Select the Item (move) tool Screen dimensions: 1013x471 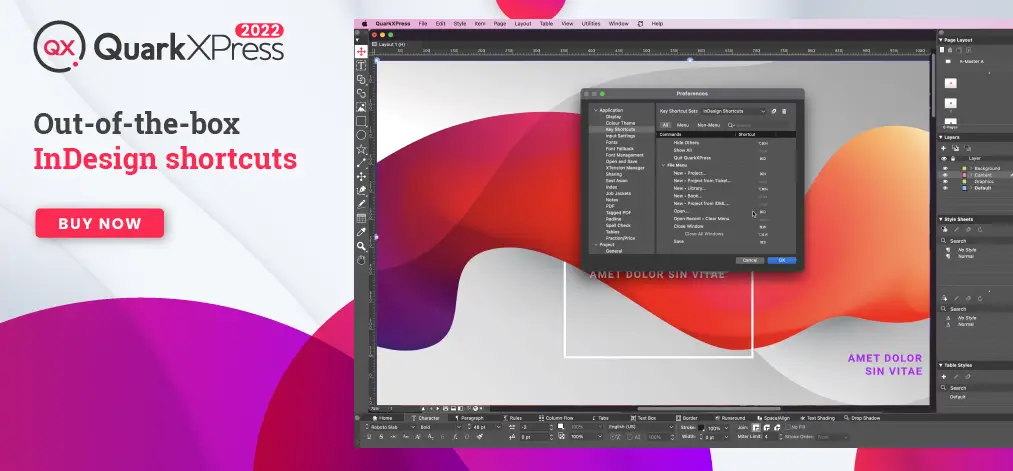click(x=361, y=52)
